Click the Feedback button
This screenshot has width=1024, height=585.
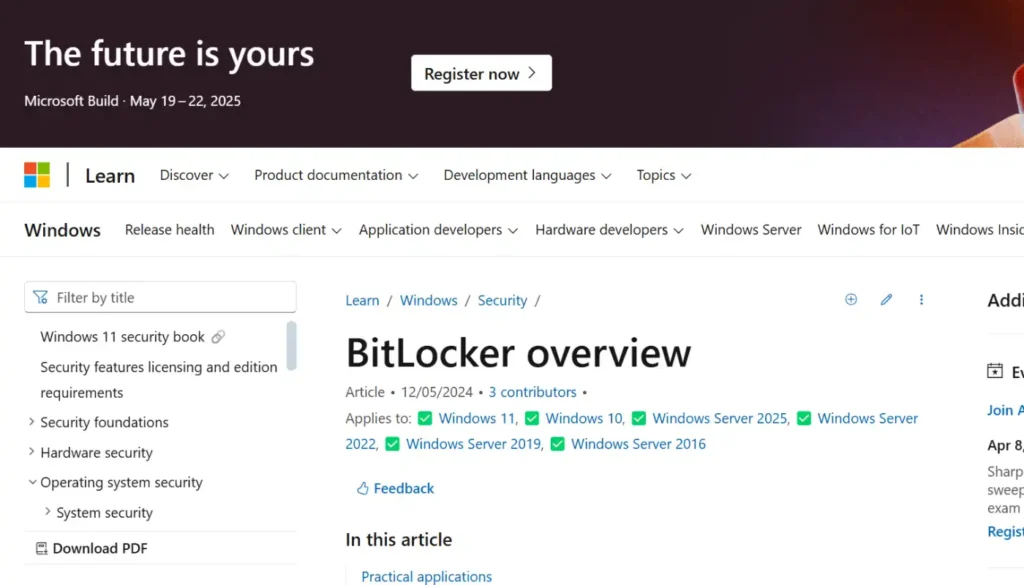(x=395, y=488)
